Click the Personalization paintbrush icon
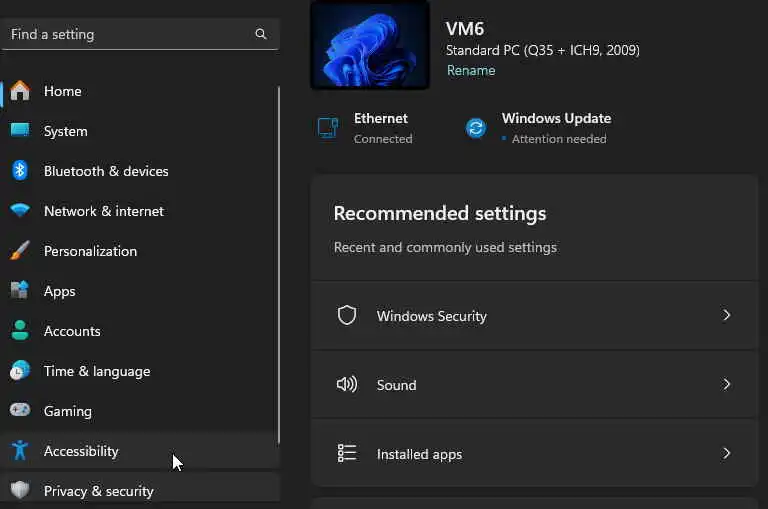768x509 pixels. 20,251
